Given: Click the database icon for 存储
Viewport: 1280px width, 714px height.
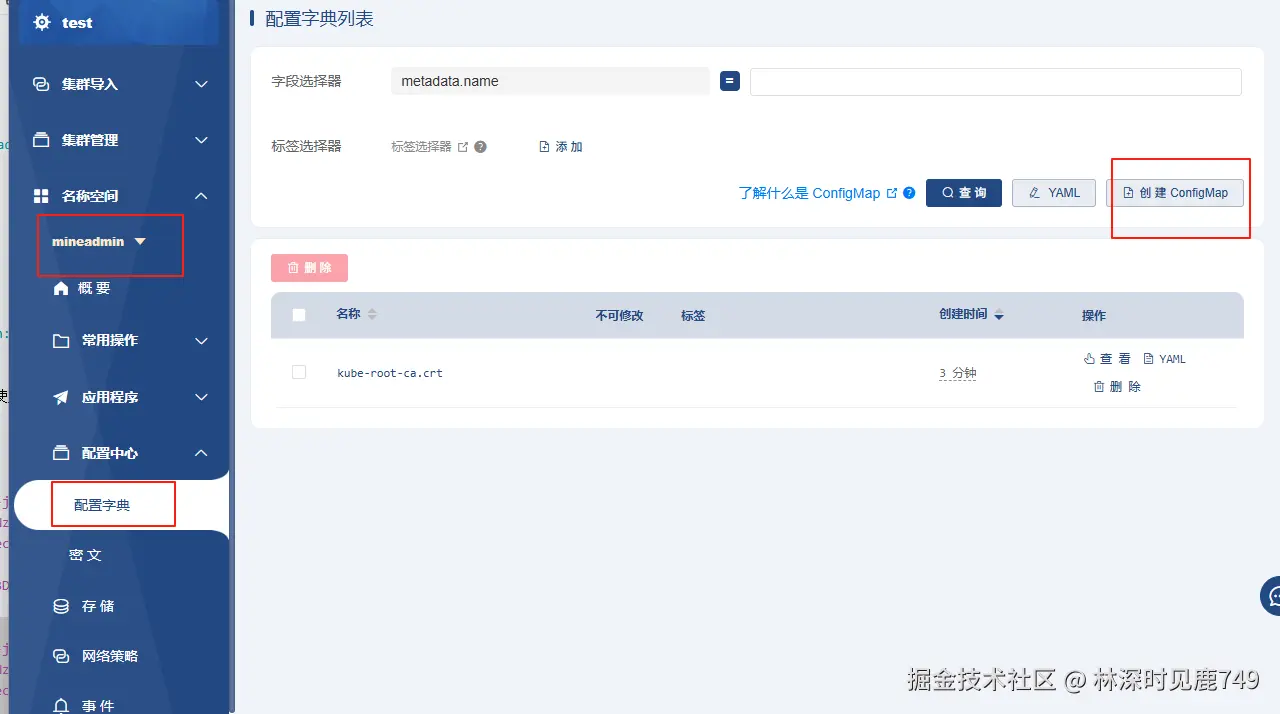Looking at the screenshot, I should coord(61,606).
